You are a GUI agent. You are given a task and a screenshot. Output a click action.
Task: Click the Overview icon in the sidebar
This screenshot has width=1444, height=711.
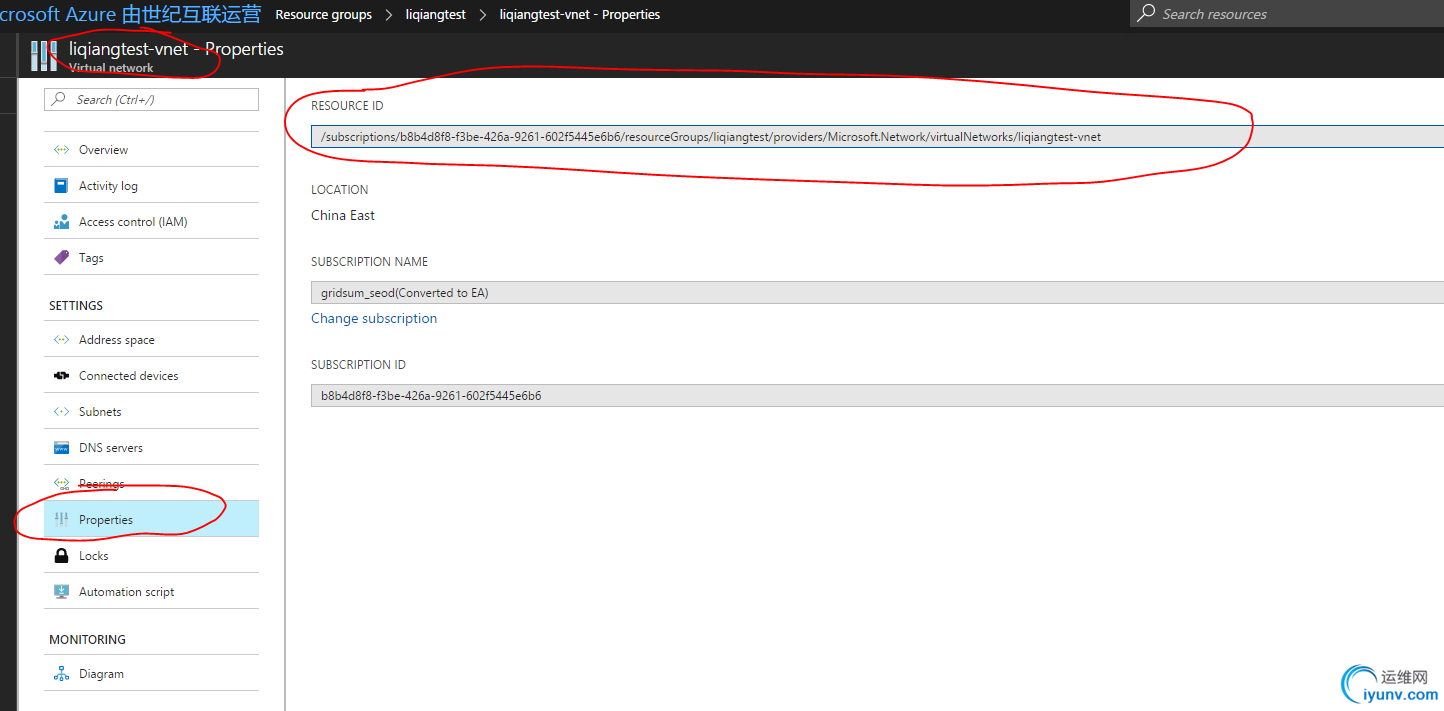click(x=61, y=150)
